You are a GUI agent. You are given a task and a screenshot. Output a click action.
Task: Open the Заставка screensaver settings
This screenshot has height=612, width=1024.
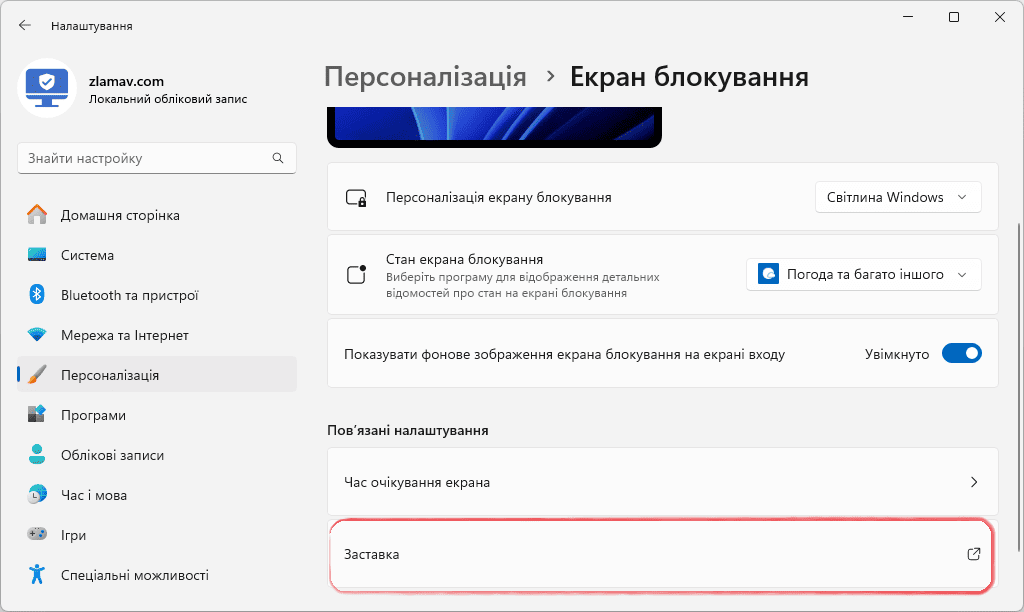click(662, 555)
